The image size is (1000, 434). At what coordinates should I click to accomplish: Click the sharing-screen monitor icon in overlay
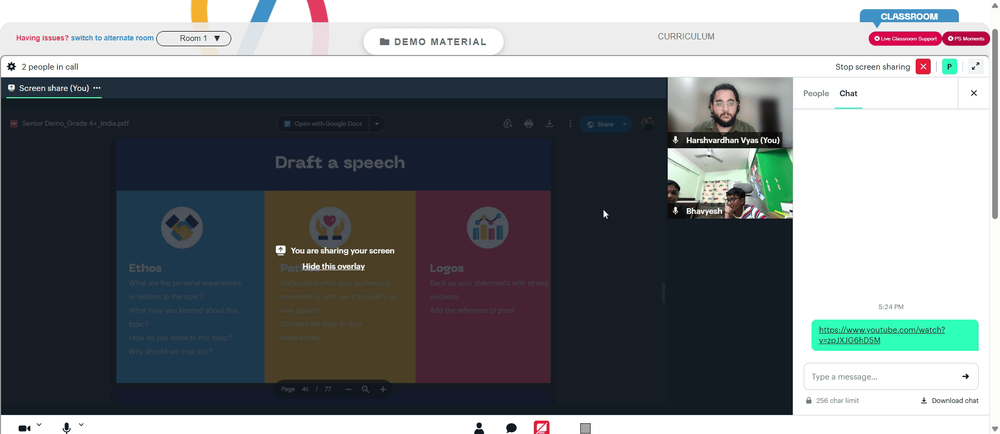click(281, 250)
